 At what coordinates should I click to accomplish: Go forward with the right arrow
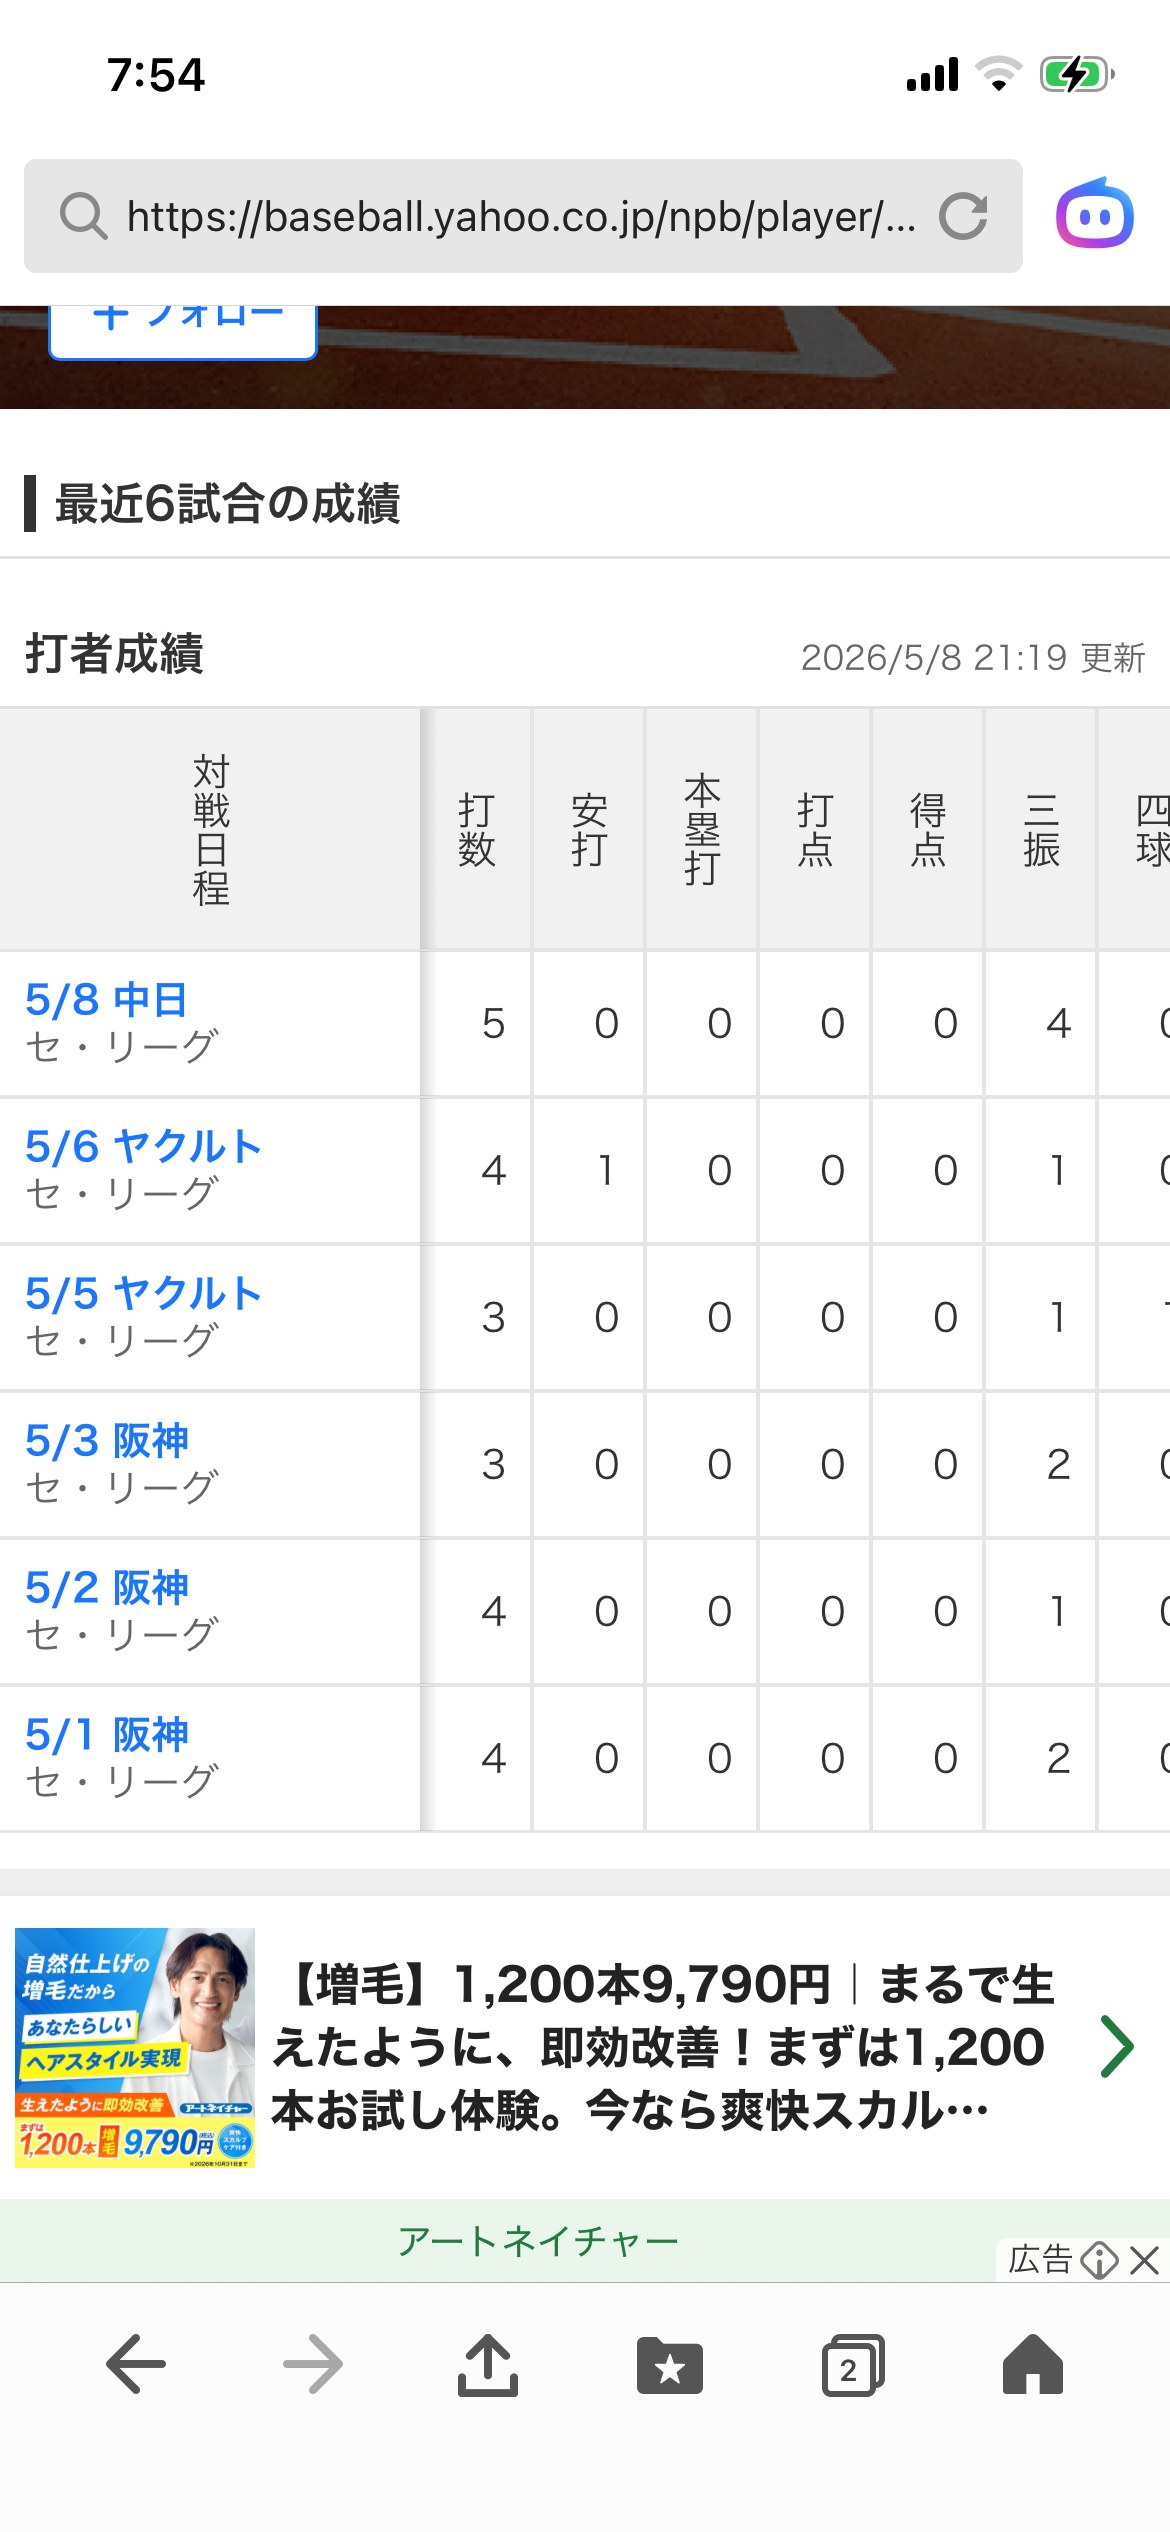click(x=313, y=2364)
